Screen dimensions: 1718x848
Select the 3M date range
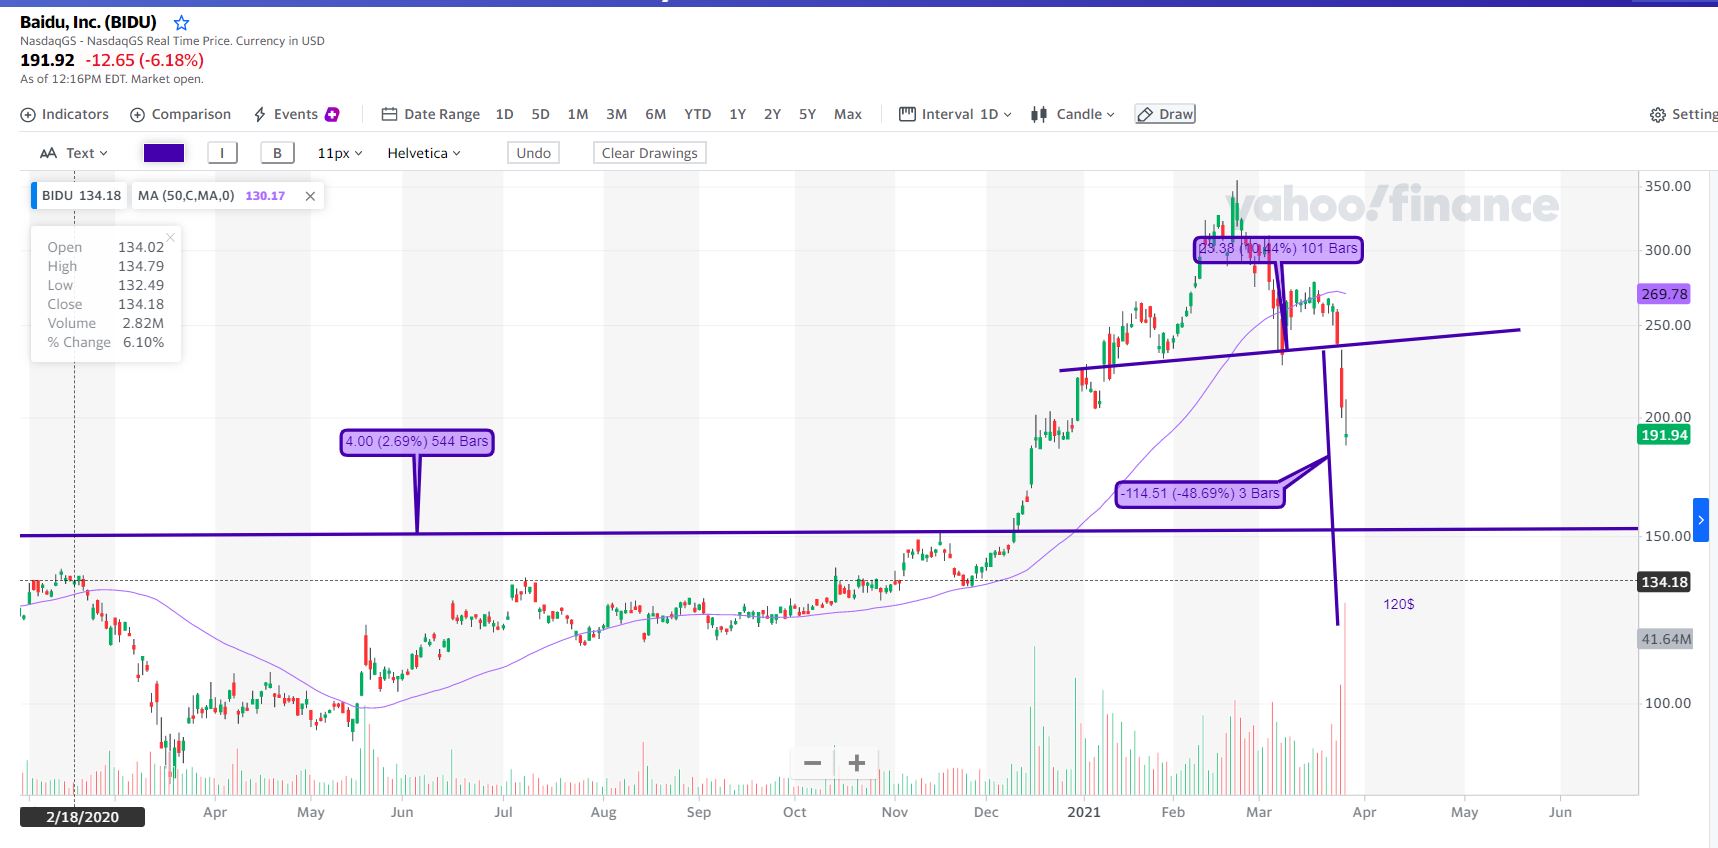point(617,114)
